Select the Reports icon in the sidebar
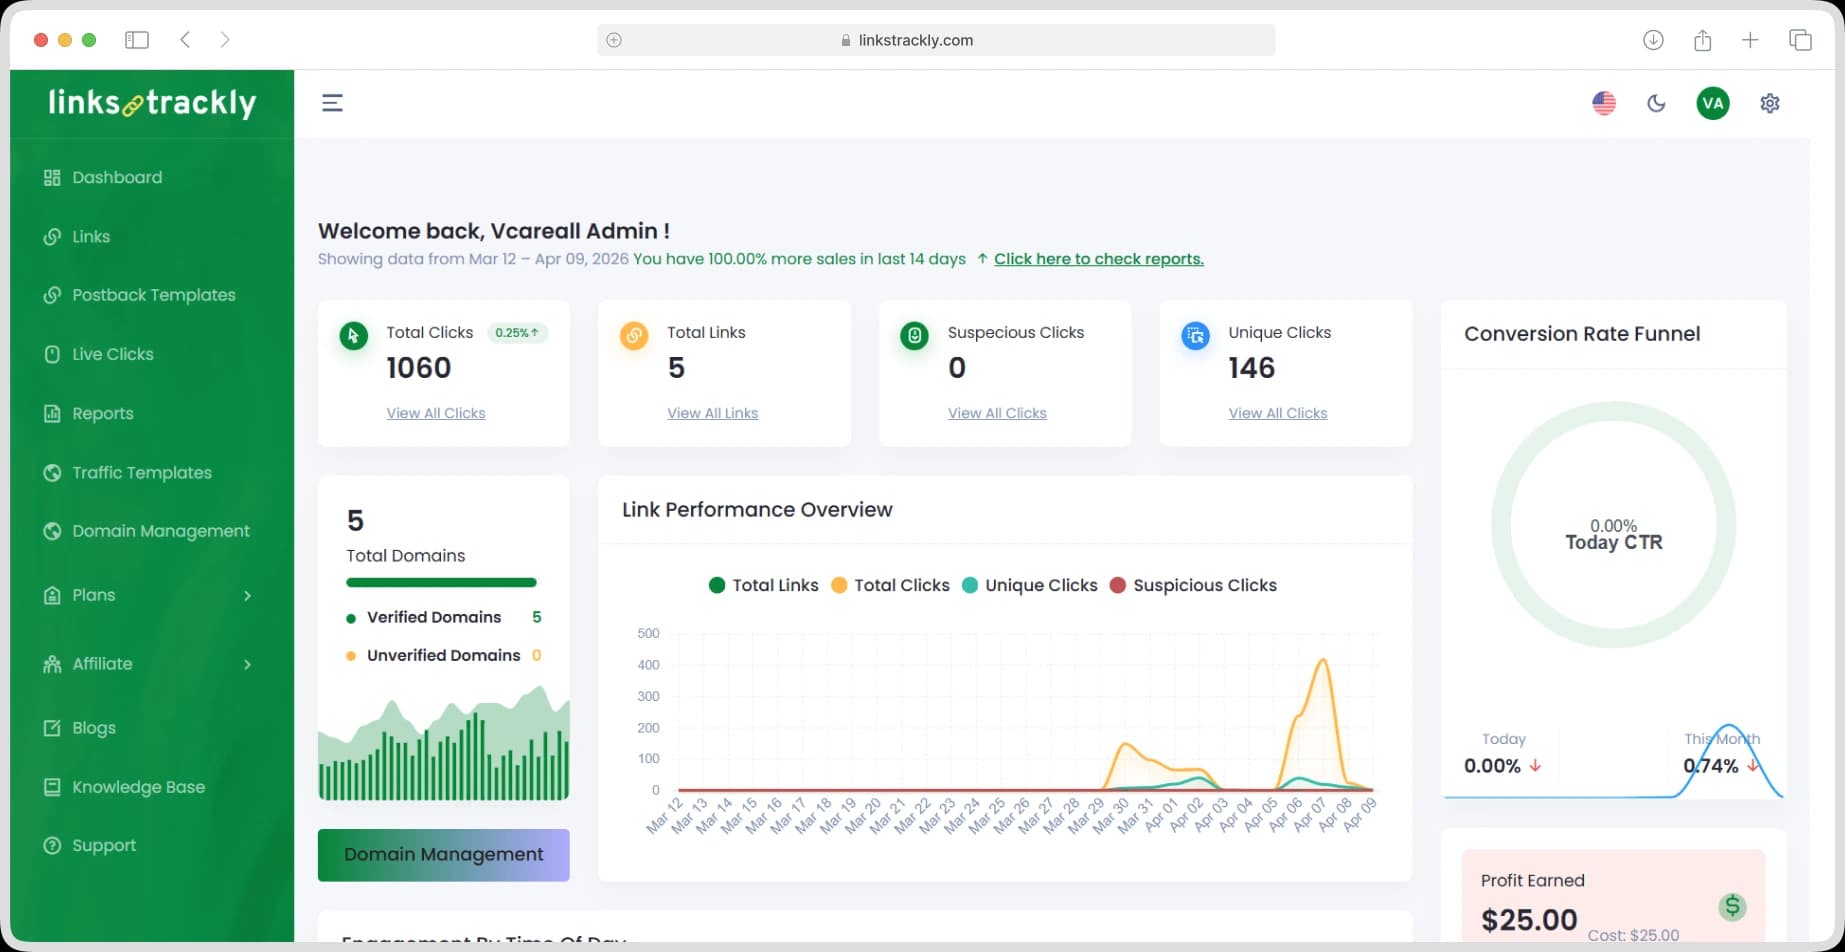 (52, 413)
